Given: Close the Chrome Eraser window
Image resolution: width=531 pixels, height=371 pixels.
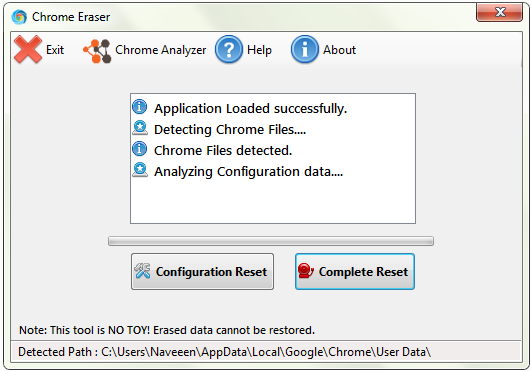Looking at the screenshot, I should (500, 13).
